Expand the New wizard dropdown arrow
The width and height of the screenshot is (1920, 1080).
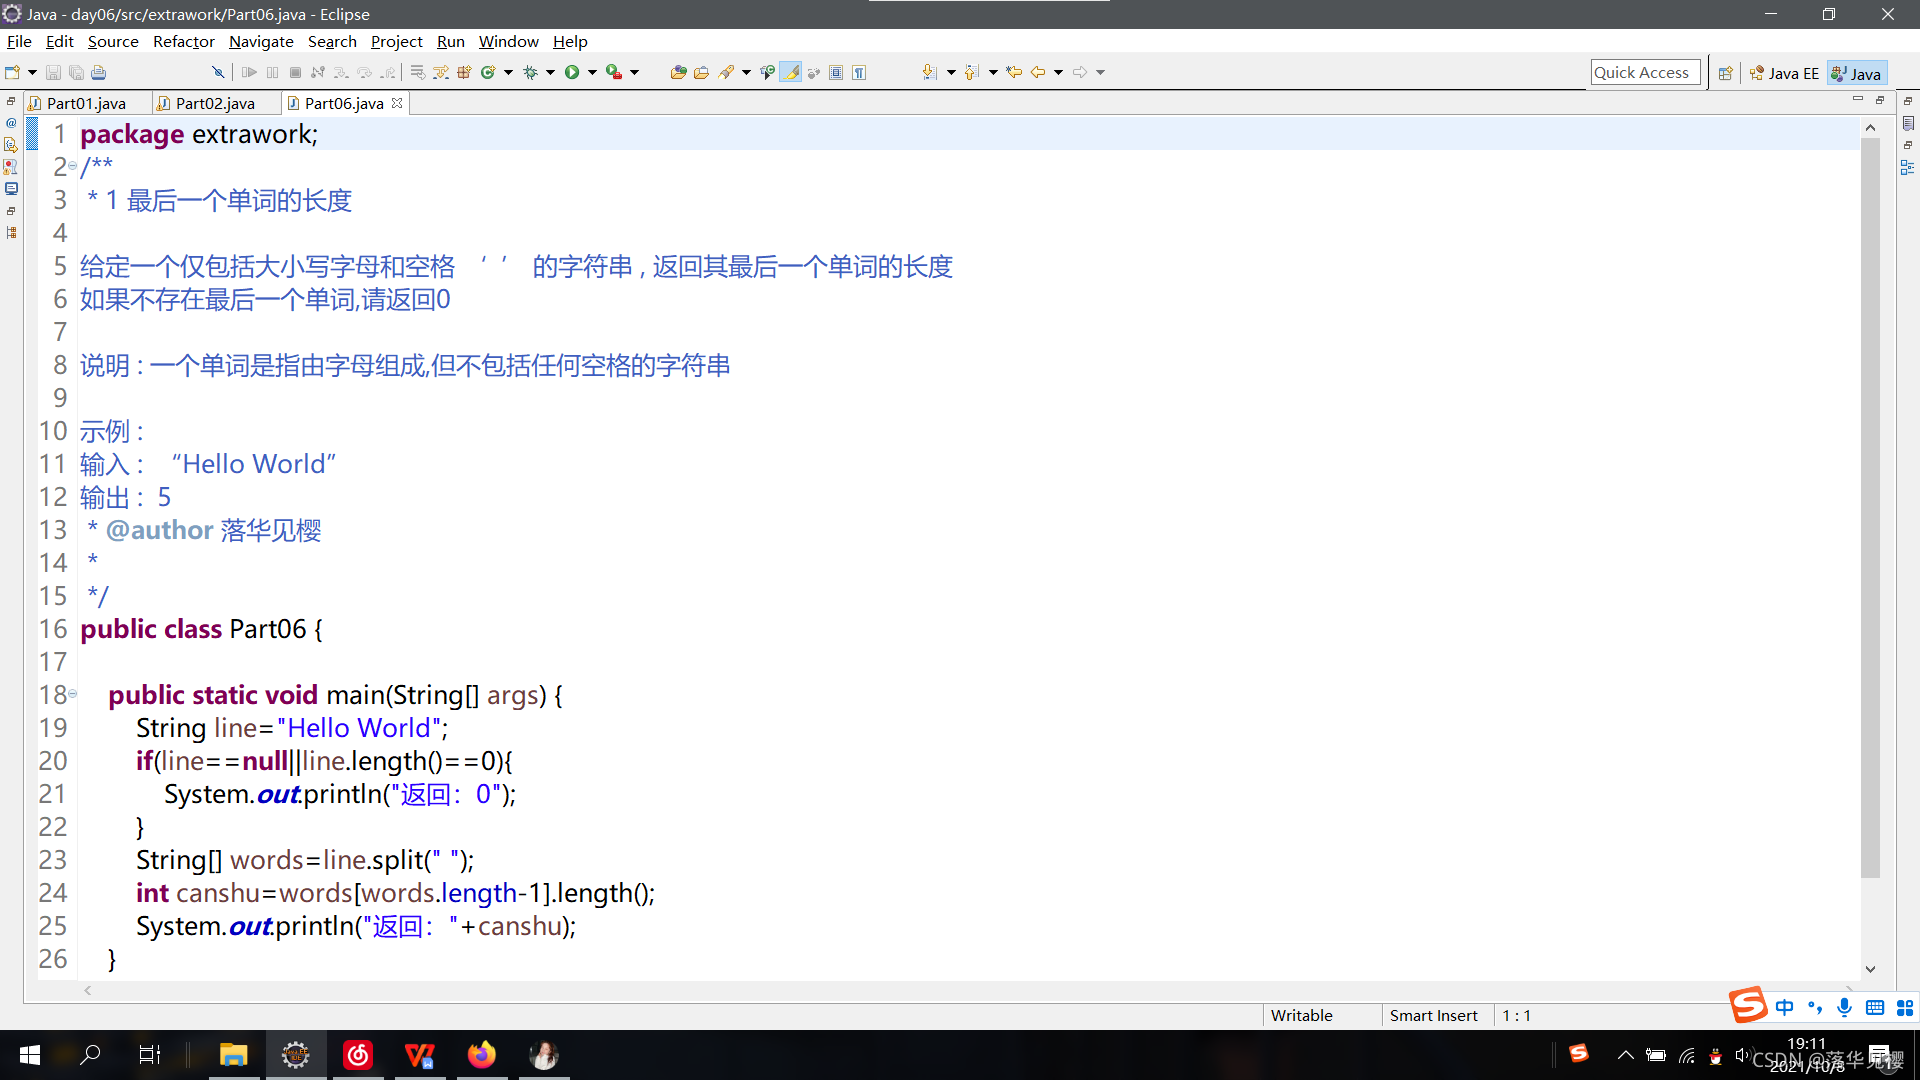[32, 72]
